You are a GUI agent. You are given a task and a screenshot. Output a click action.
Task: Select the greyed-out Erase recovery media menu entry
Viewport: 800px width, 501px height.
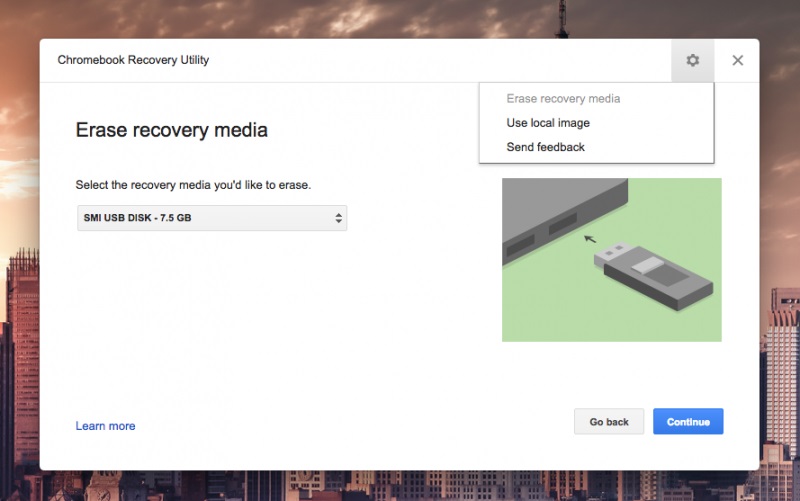coord(563,99)
